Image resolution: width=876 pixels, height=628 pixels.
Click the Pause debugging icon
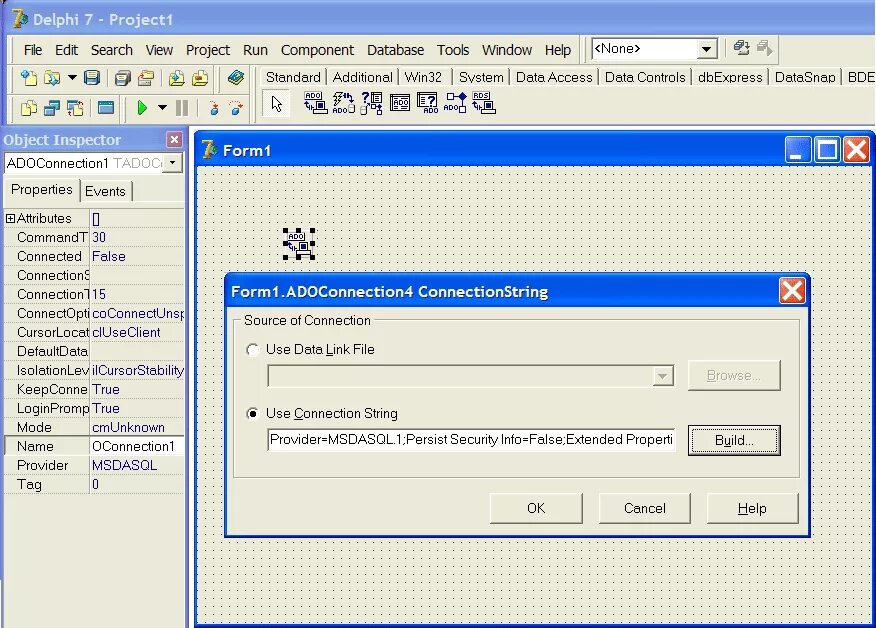[x=182, y=107]
